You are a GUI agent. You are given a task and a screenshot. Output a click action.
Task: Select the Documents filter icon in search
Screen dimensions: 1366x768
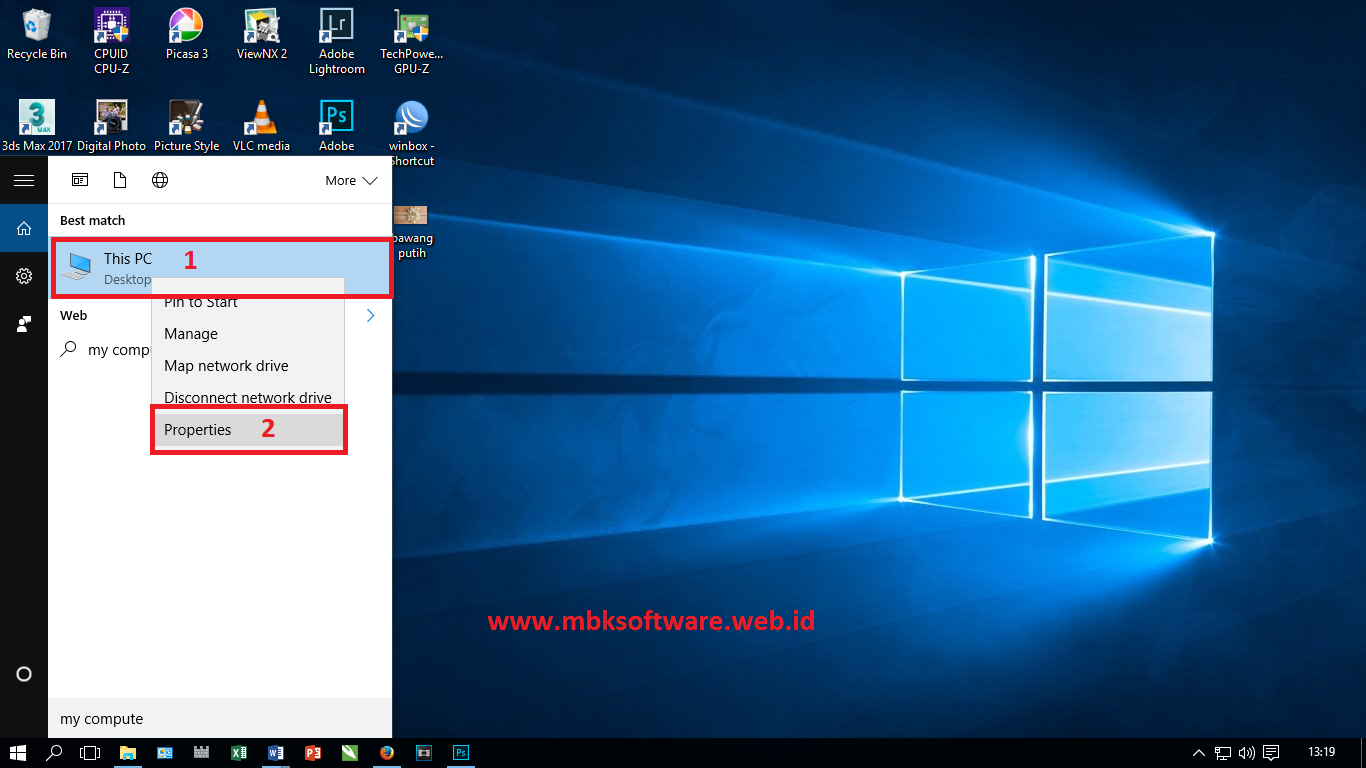(x=120, y=180)
